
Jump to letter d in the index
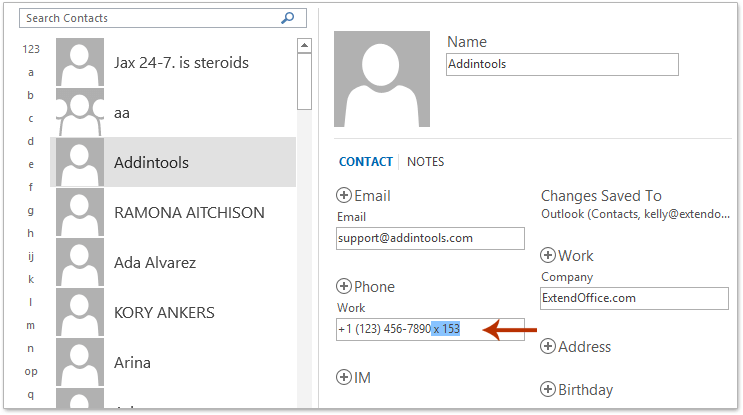[31, 141]
